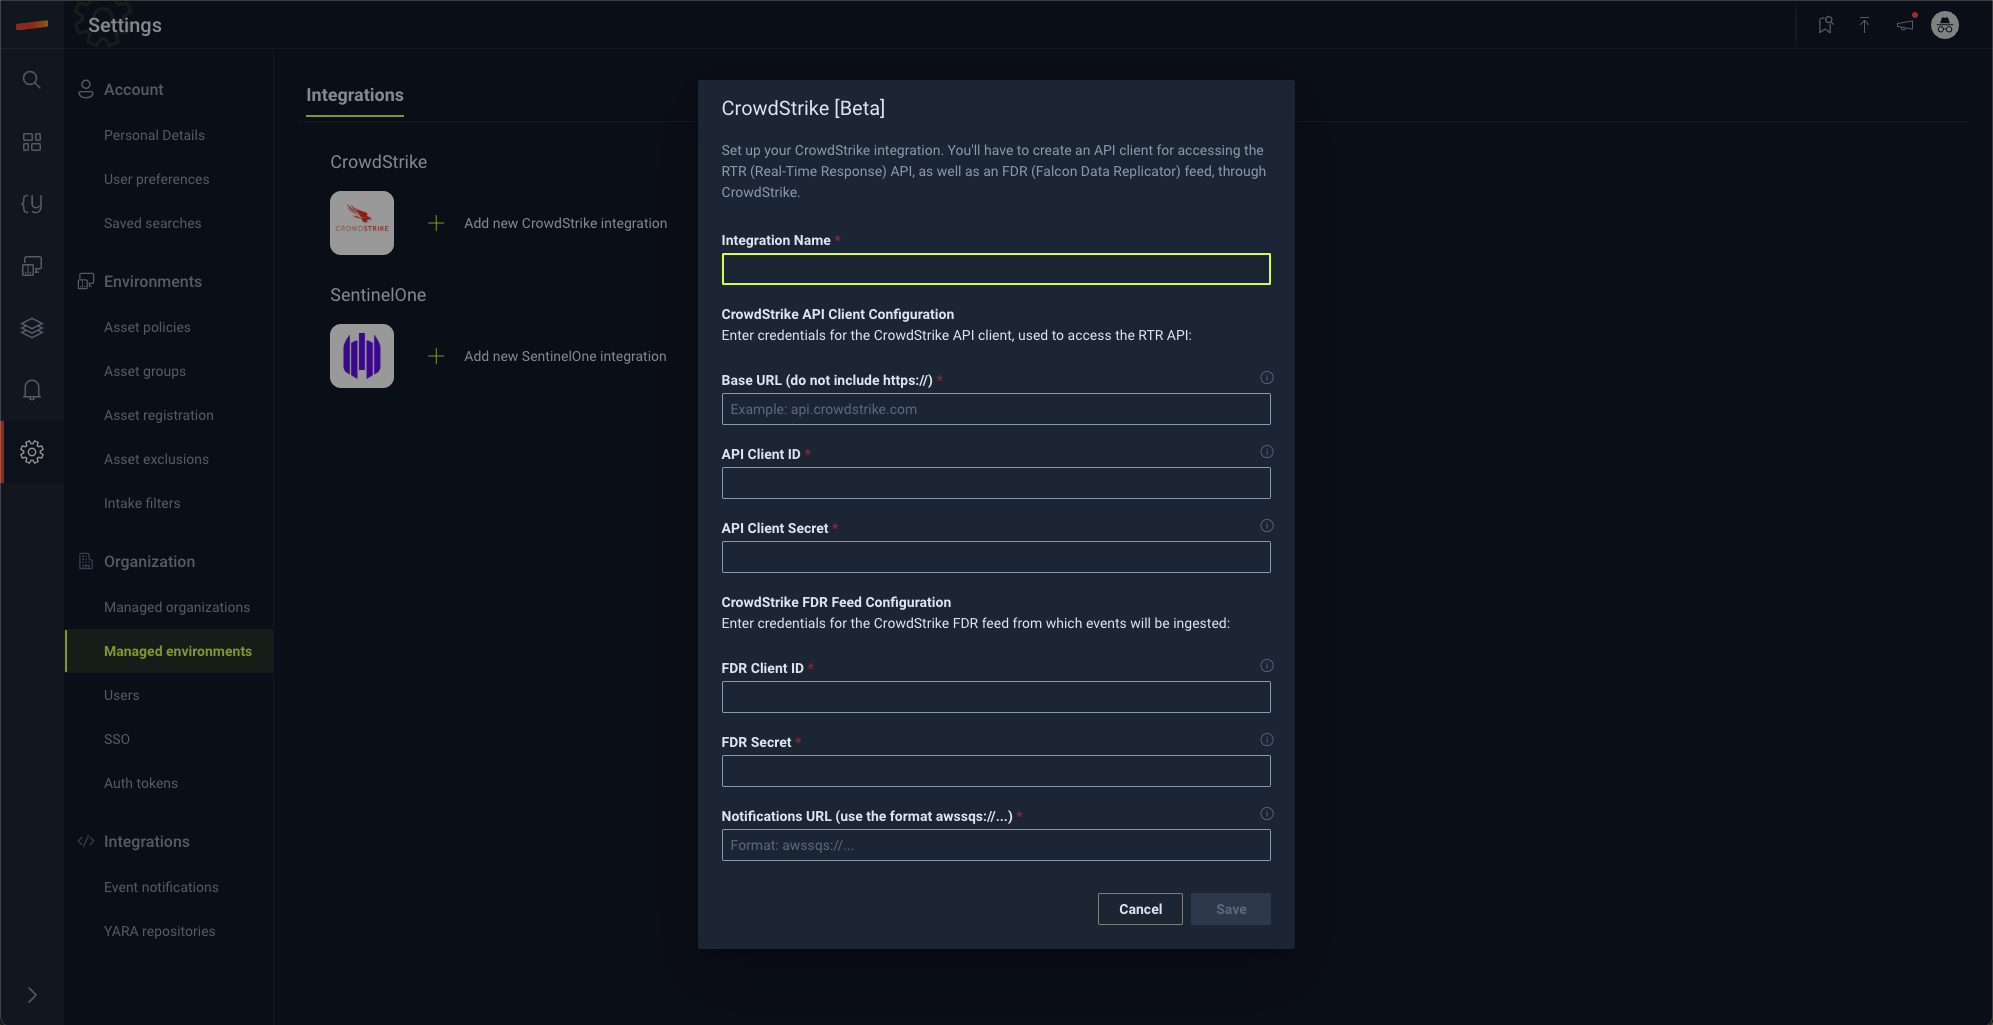
Task: Click the CrowdStrike logo tile
Action: 362,223
